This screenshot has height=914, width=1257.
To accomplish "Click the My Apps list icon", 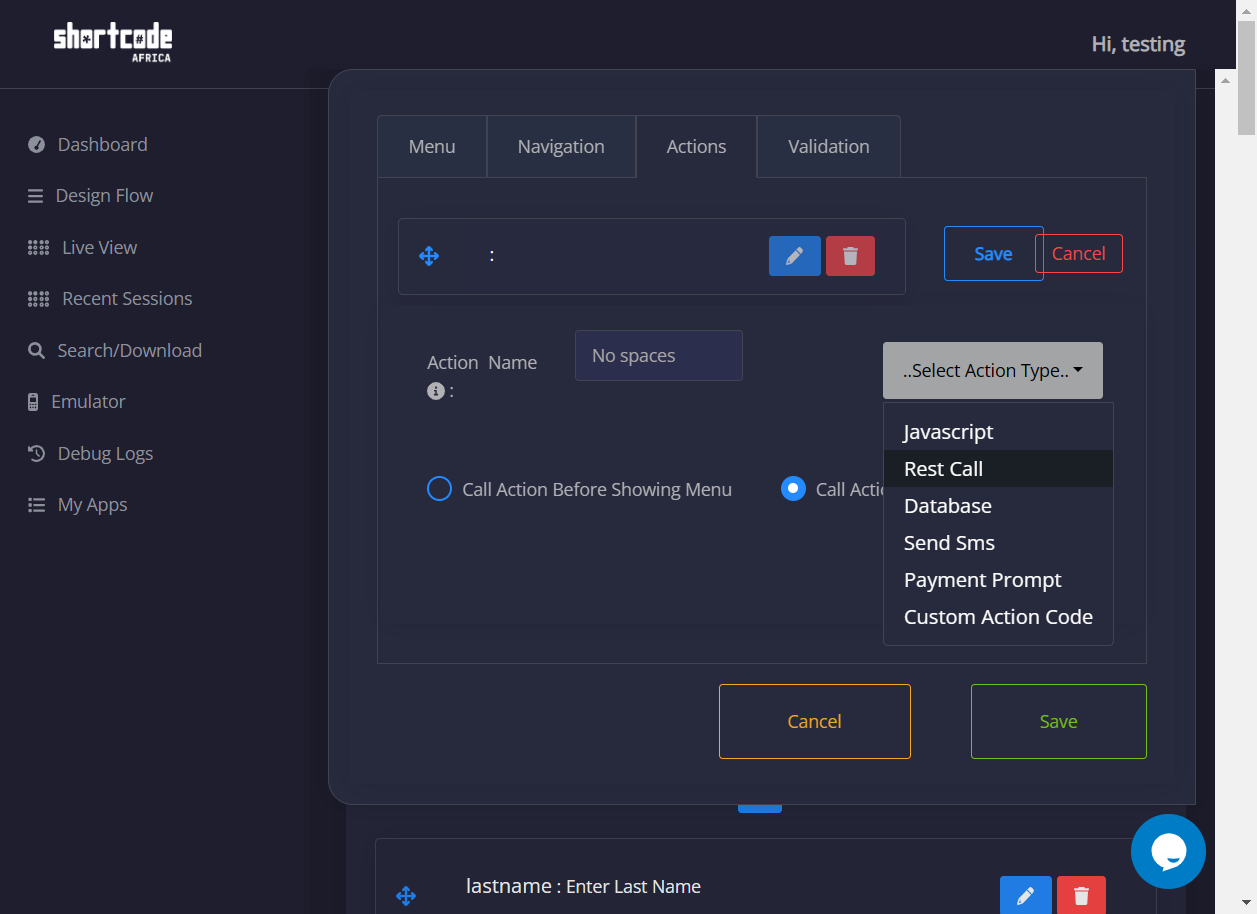I will point(36,505).
